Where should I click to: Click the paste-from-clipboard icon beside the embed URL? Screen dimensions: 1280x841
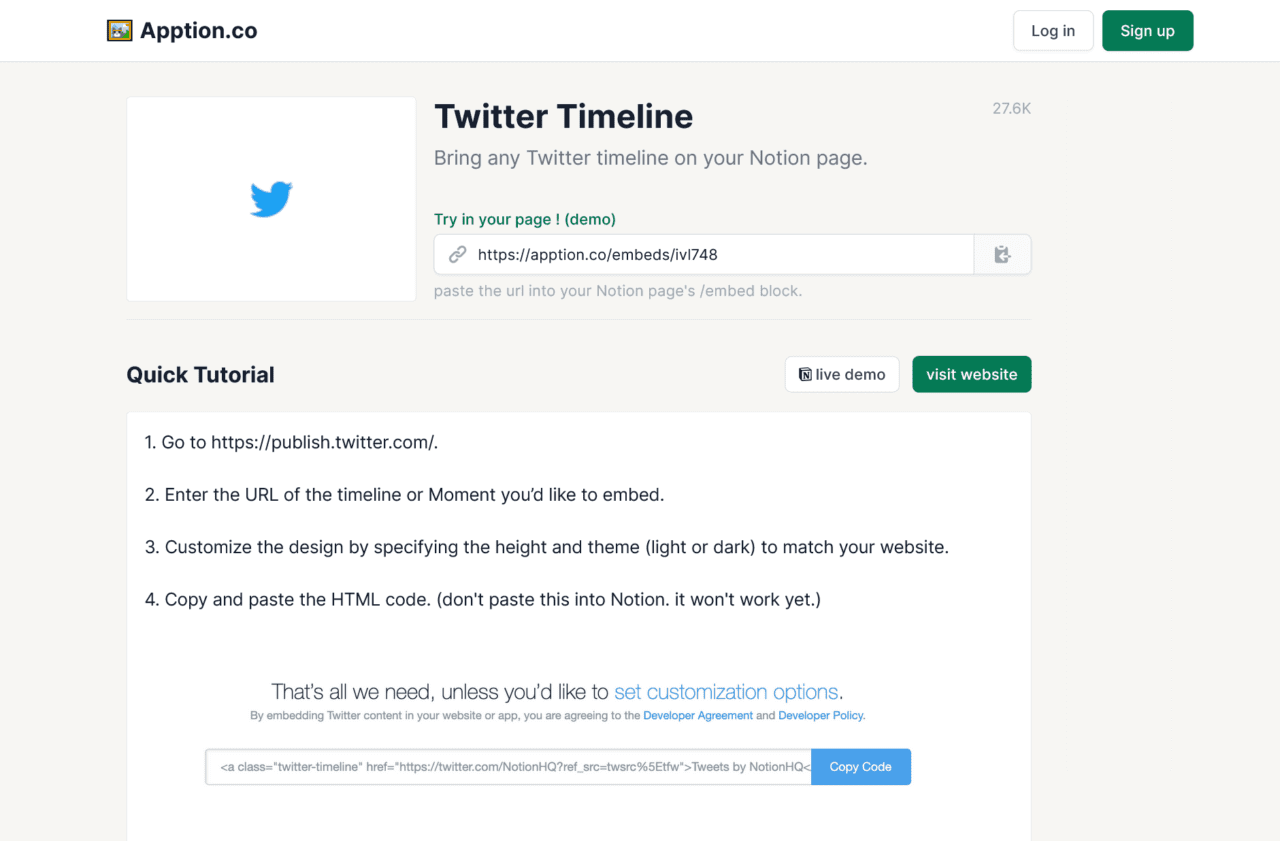pos(1002,254)
